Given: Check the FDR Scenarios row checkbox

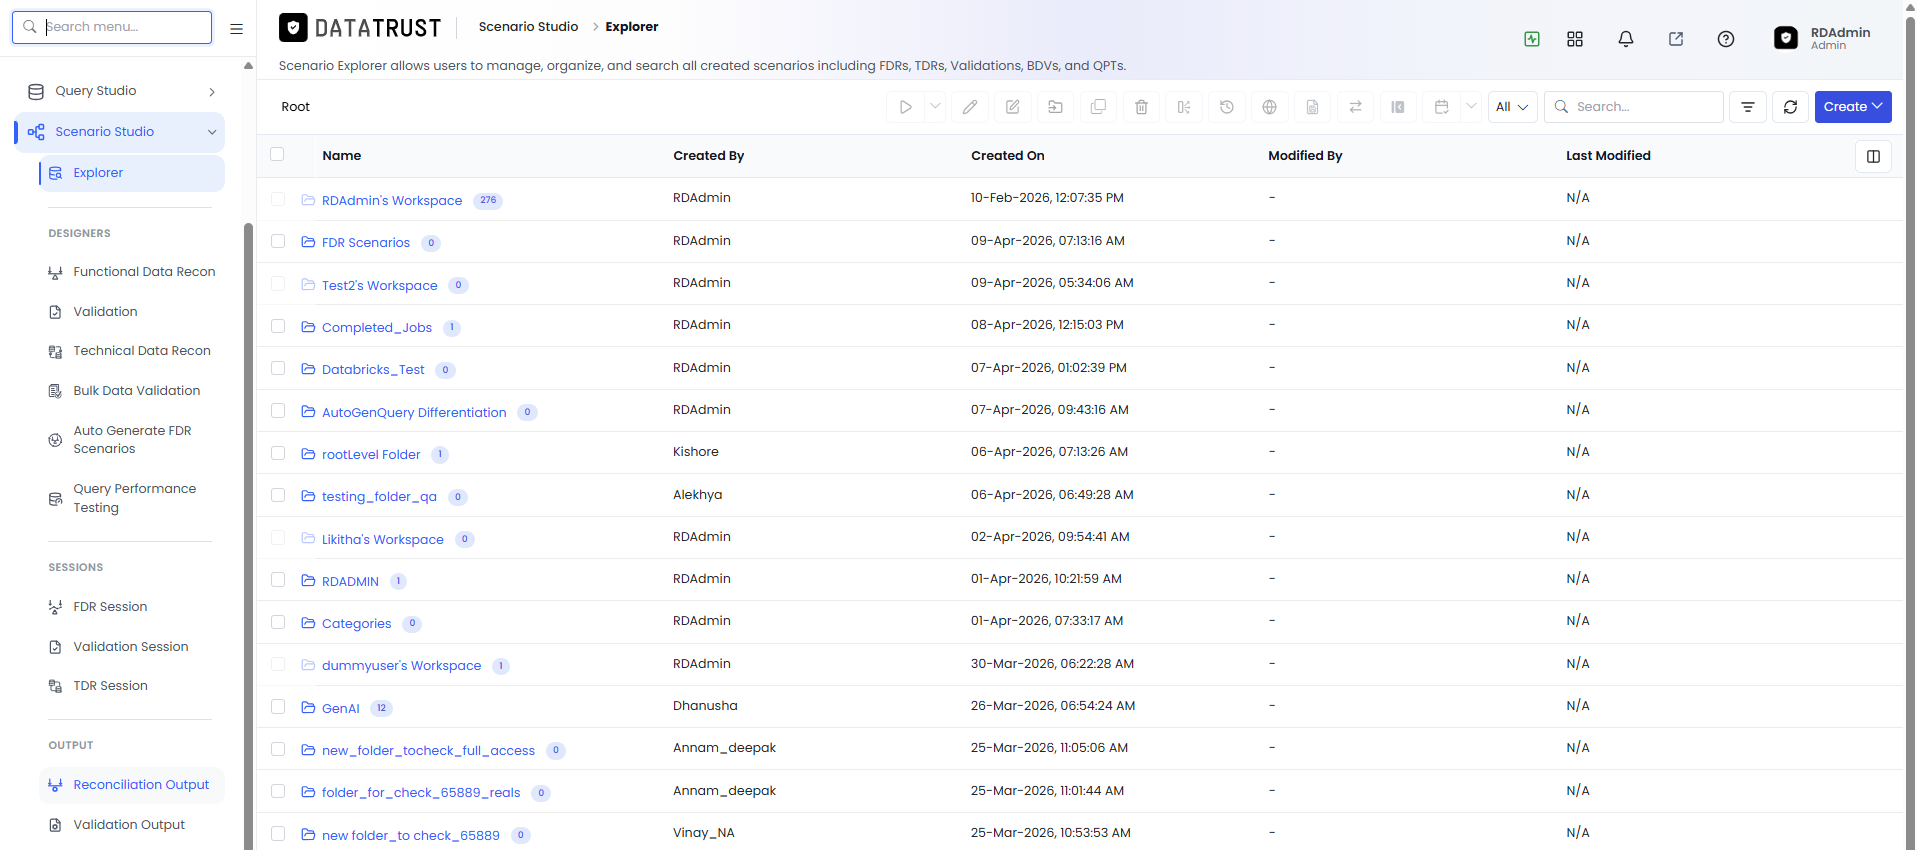Looking at the screenshot, I should (x=278, y=241).
